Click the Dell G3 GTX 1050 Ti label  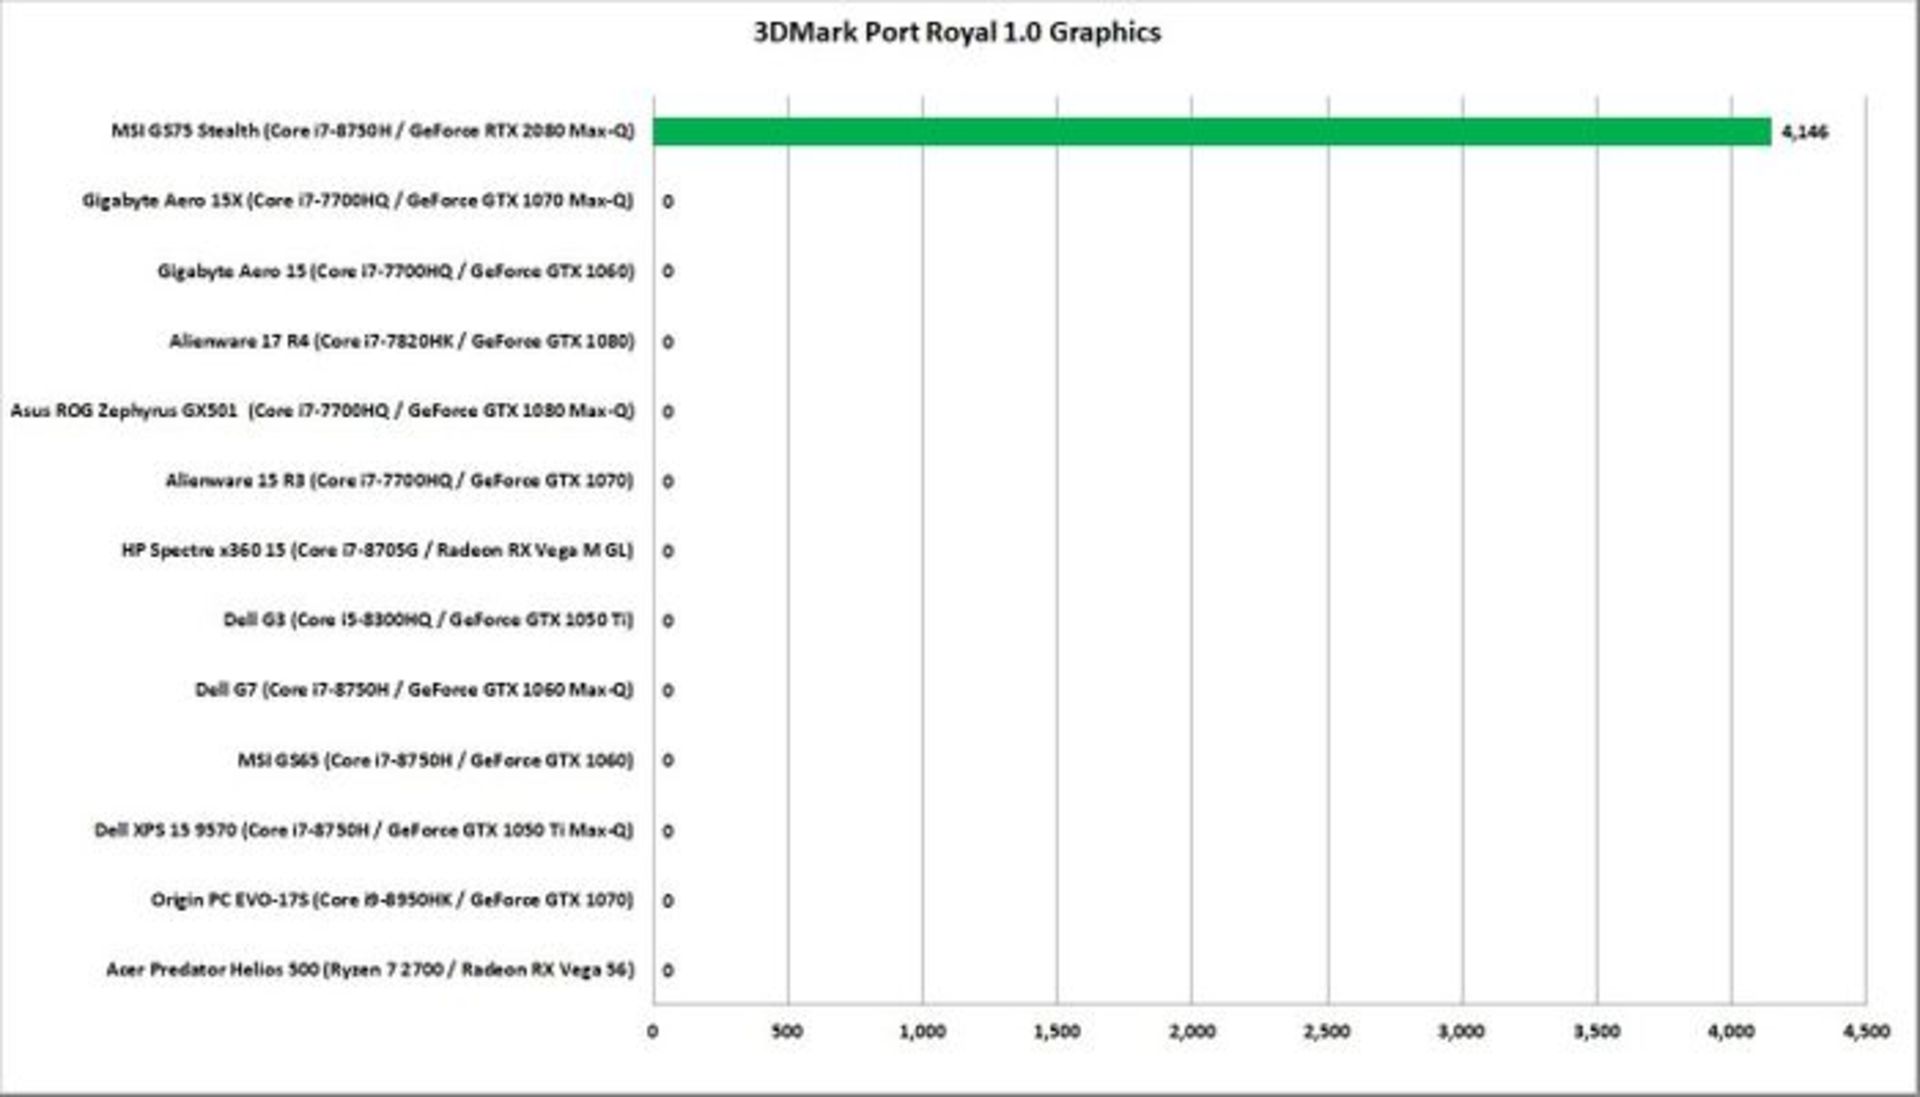click(428, 620)
